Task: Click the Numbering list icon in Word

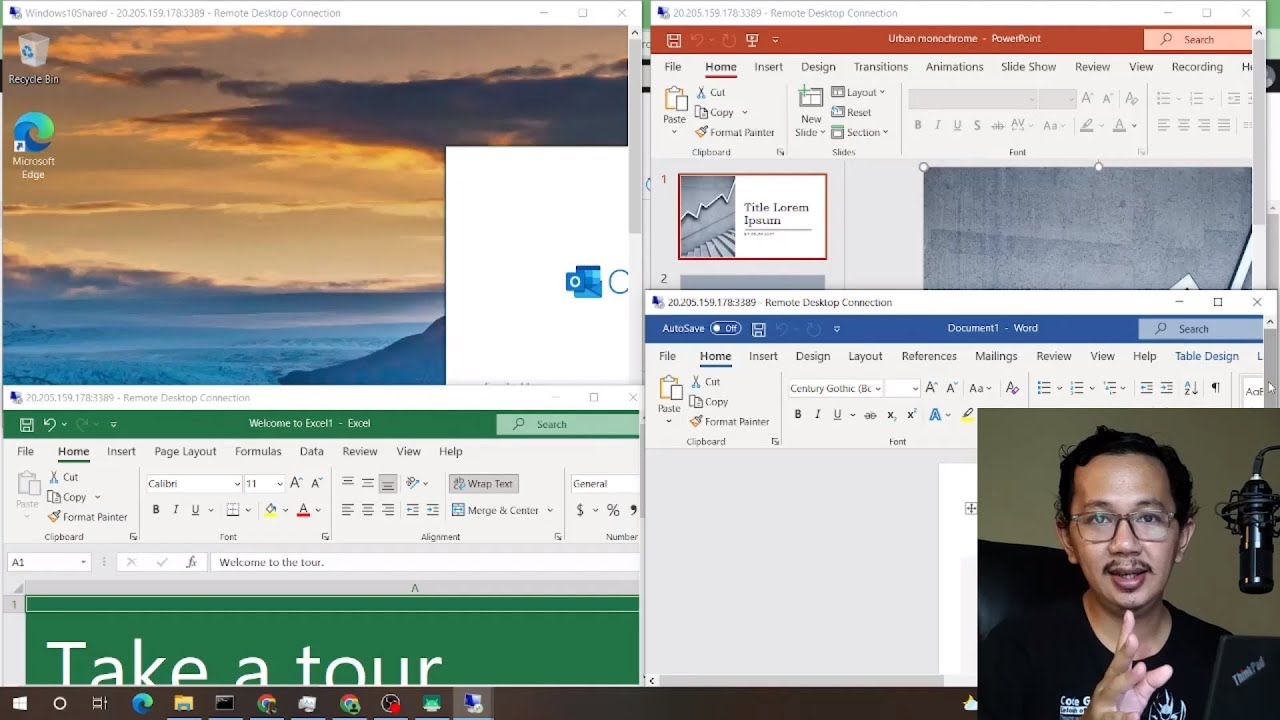Action: pyautogui.click(x=1077, y=388)
